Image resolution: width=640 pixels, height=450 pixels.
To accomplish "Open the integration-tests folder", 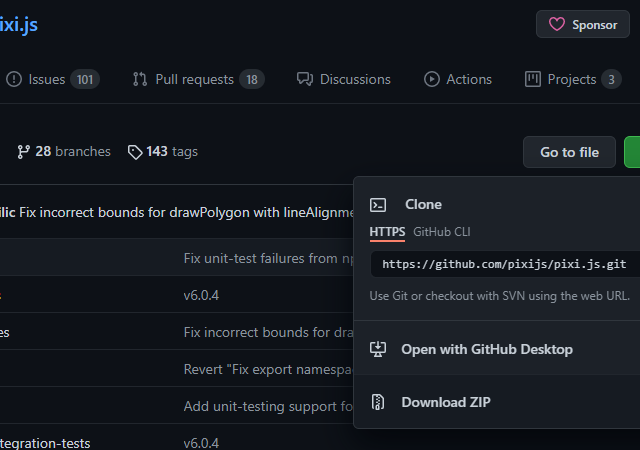I will tap(45, 443).
